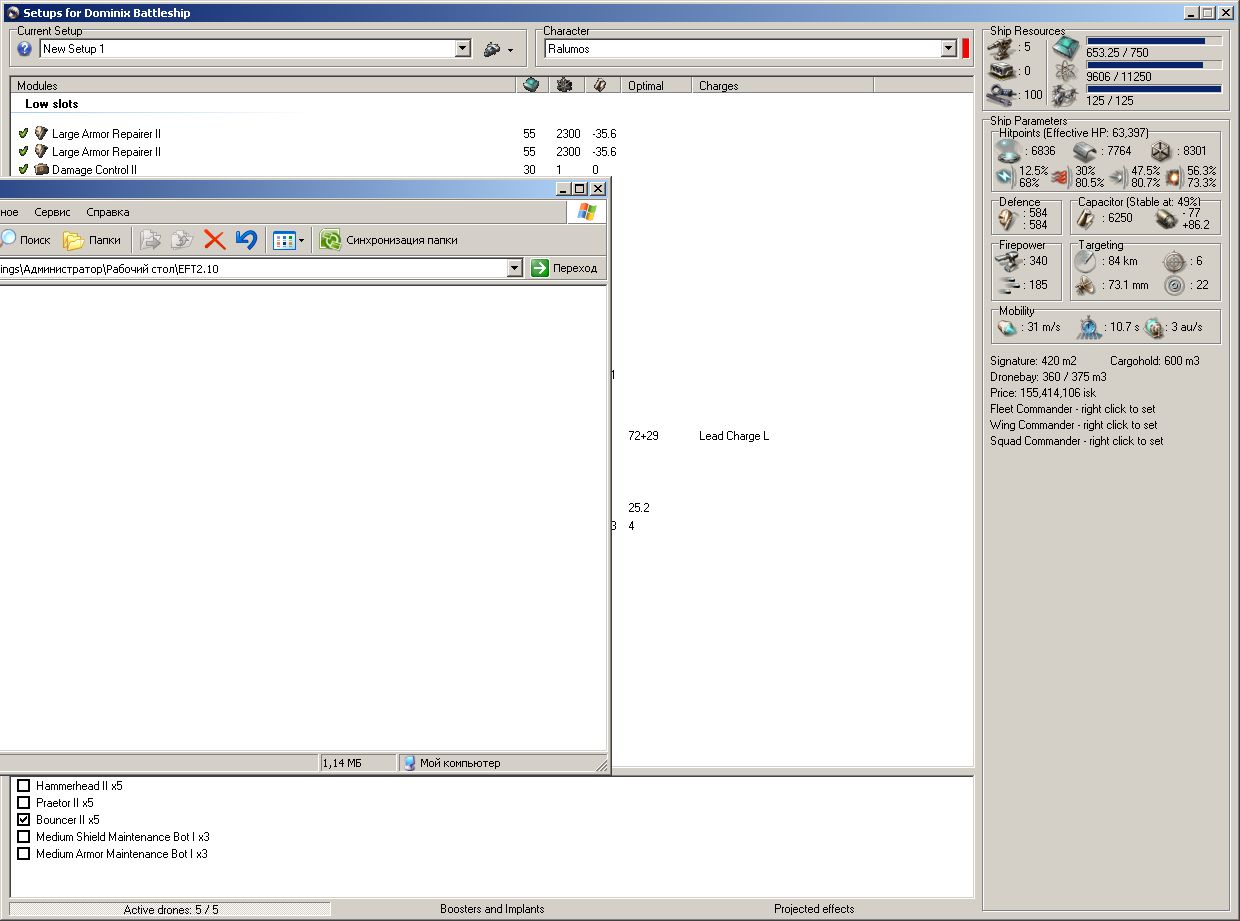Click the Optimal column header

pos(656,86)
